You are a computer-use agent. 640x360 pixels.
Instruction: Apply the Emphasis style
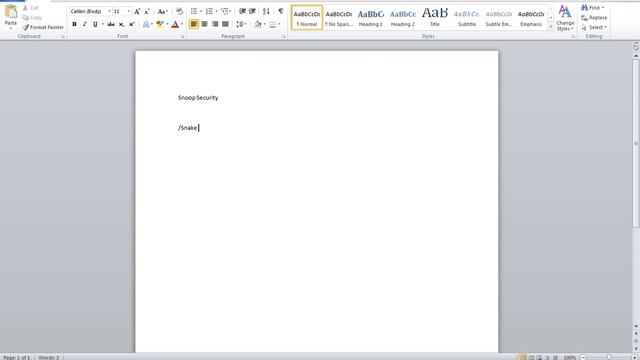[531, 18]
